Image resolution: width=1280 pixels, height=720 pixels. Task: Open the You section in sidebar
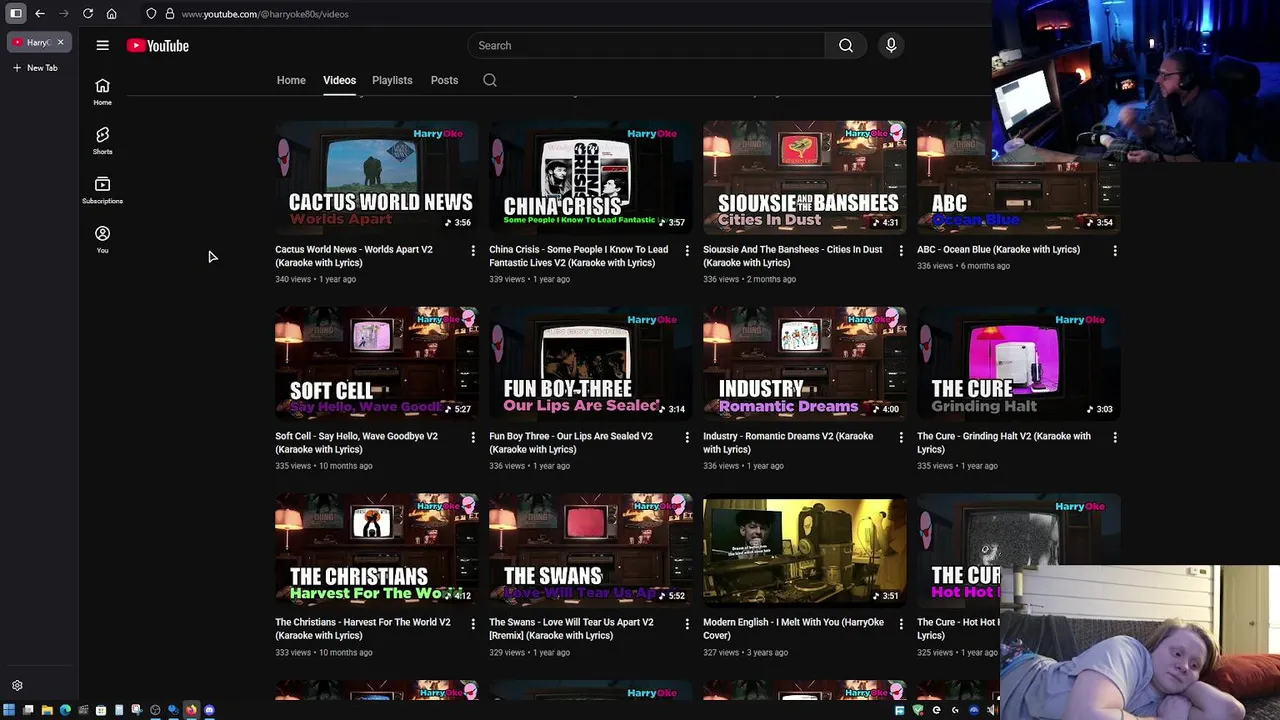(x=102, y=239)
